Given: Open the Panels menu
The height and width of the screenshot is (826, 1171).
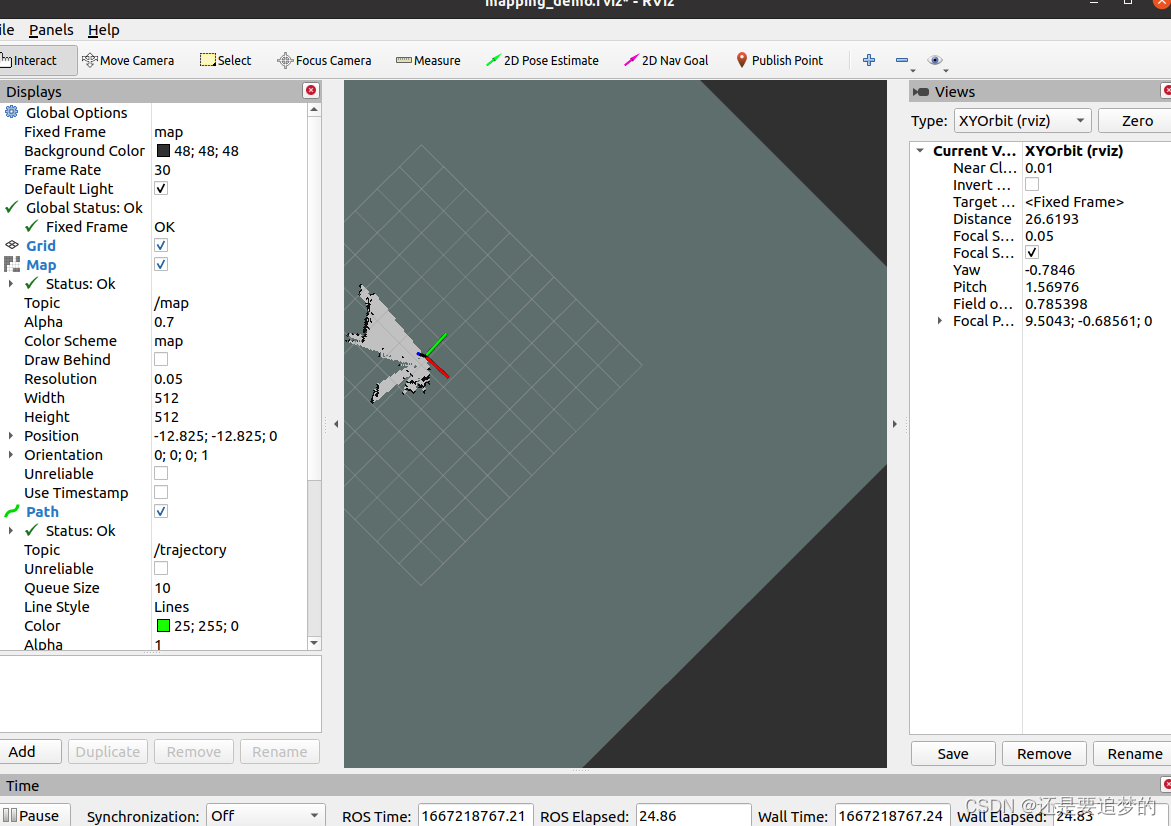Looking at the screenshot, I should tap(50, 30).
